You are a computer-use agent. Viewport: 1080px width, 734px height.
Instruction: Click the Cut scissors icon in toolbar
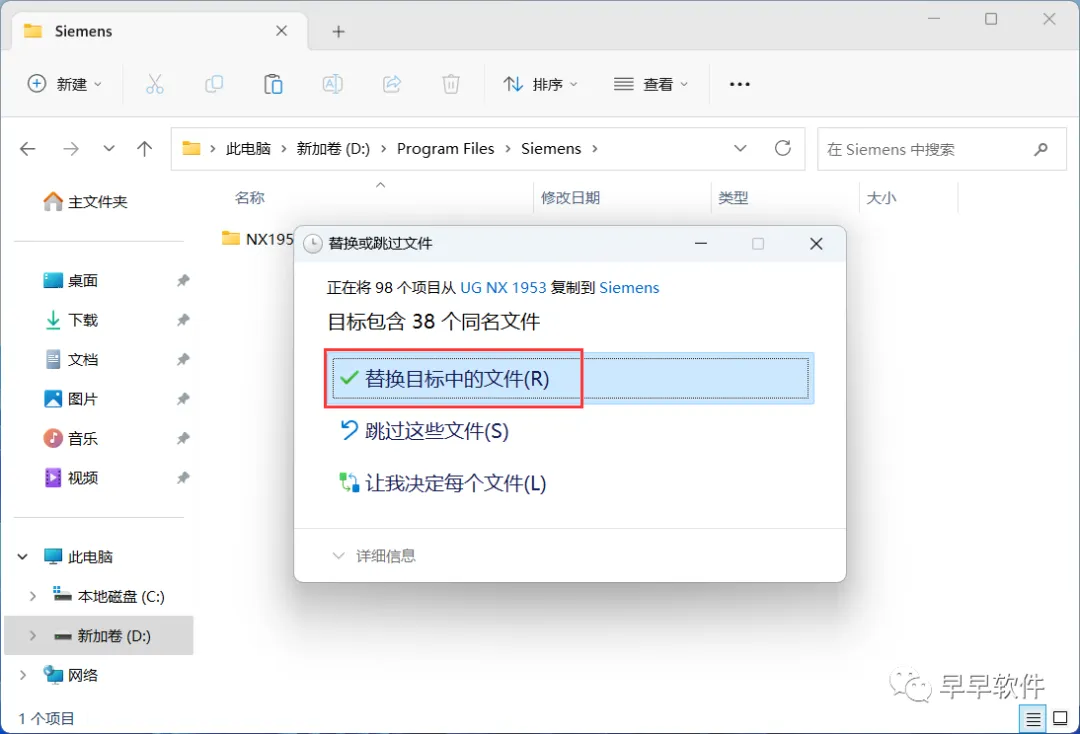155,84
